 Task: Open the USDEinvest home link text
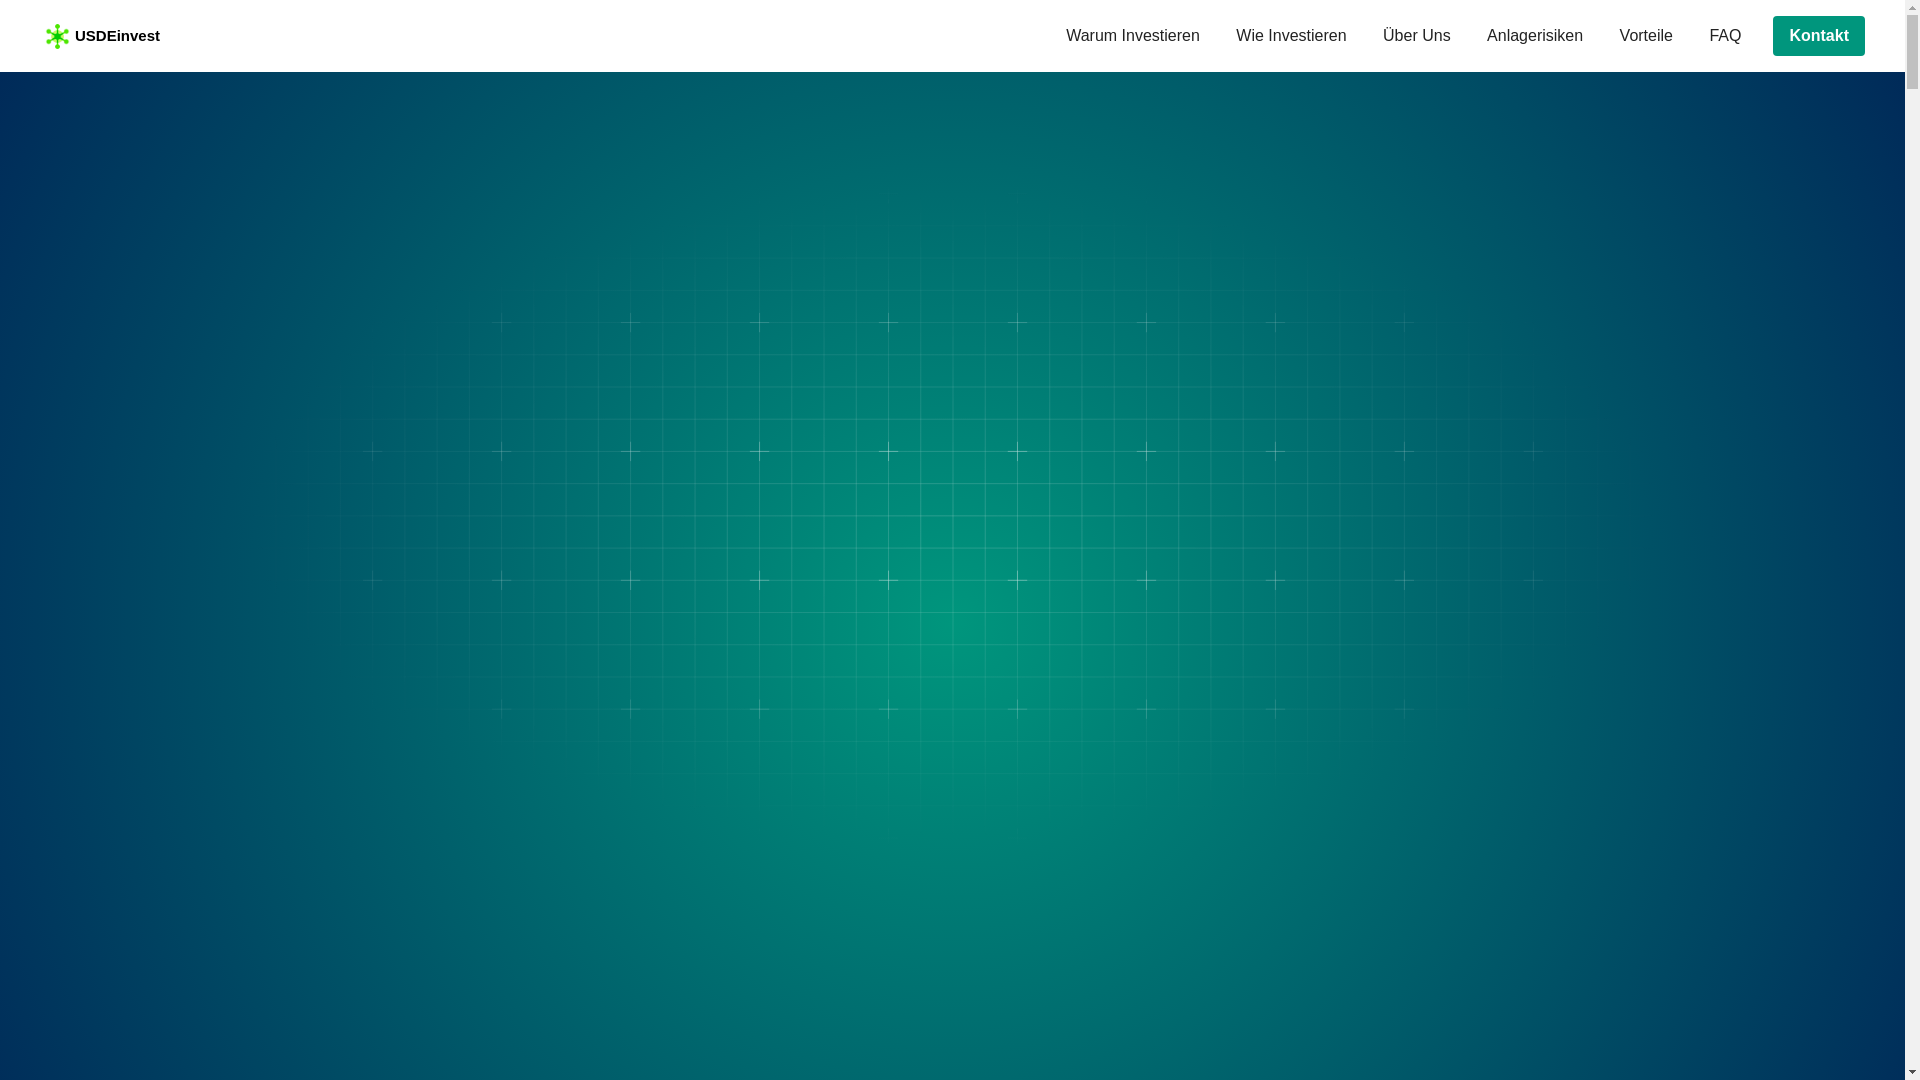[117, 36]
